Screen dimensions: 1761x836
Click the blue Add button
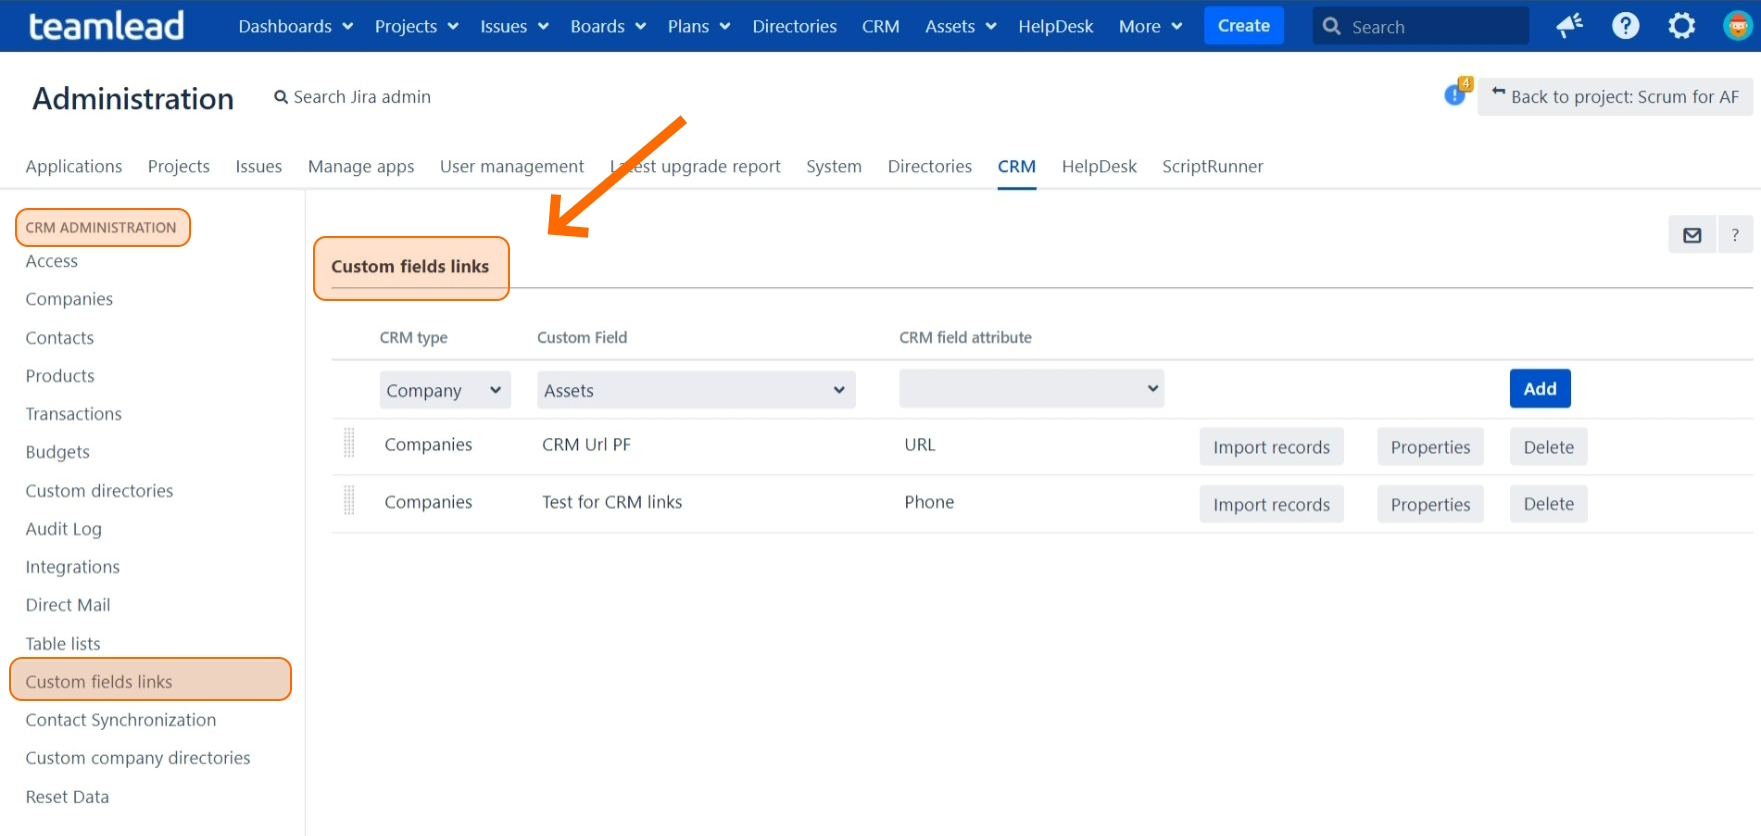coord(1539,389)
